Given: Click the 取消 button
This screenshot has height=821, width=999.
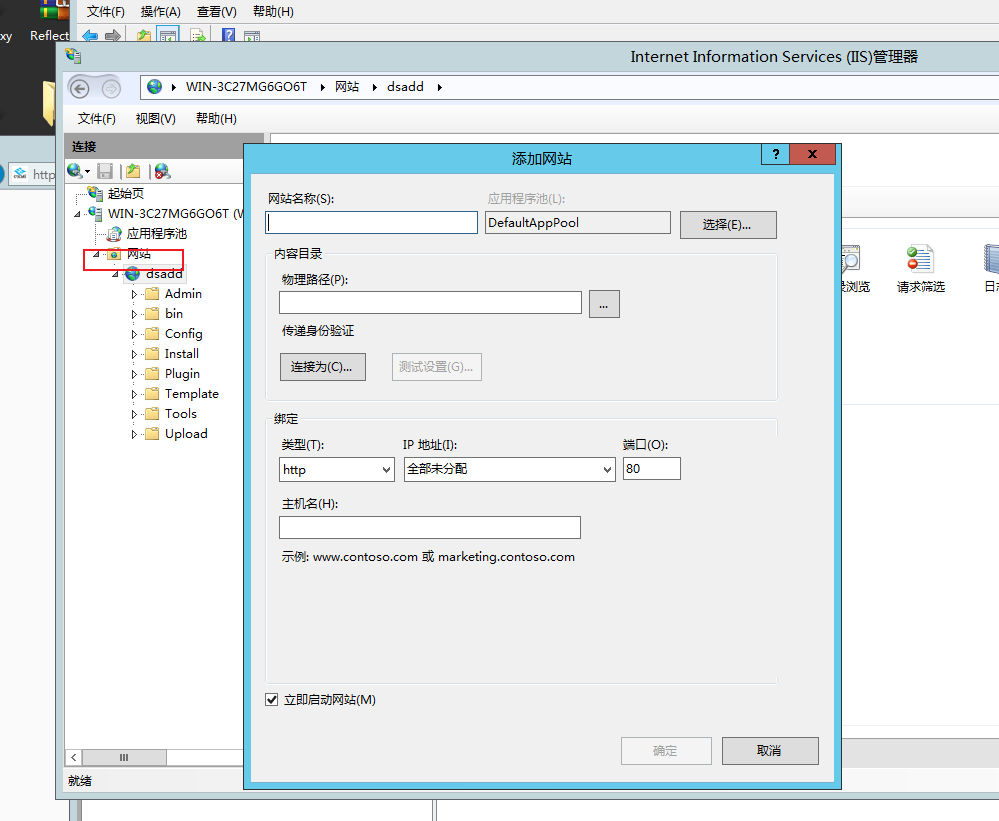Looking at the screenshot, I should (x=770, y=751).
